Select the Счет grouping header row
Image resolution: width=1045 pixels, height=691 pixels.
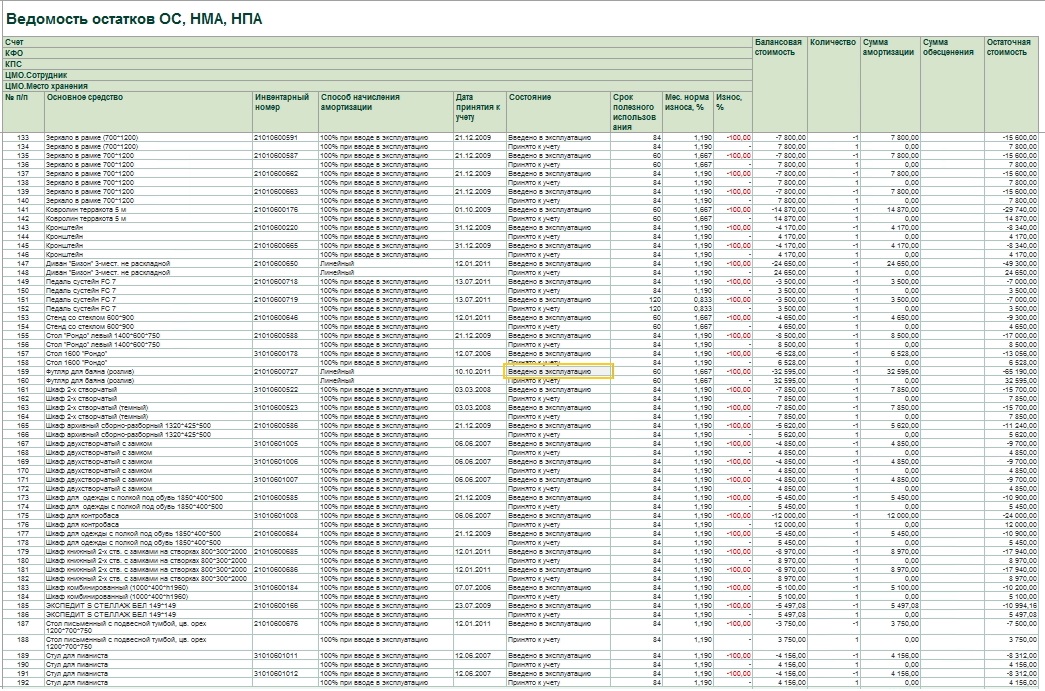(x=376, y=42)
